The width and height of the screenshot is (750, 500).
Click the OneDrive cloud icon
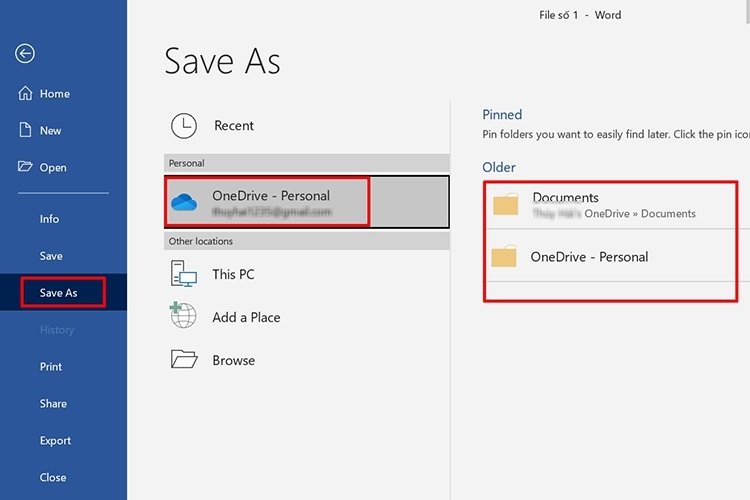(184, 202)
